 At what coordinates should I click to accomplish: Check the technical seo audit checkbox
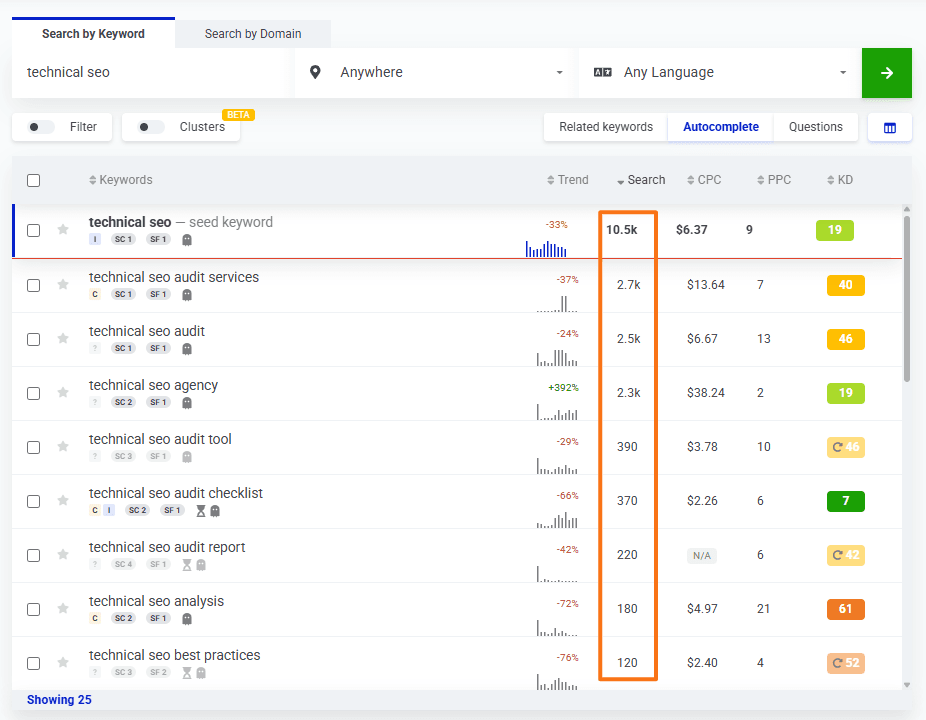(x=34, y=339)
